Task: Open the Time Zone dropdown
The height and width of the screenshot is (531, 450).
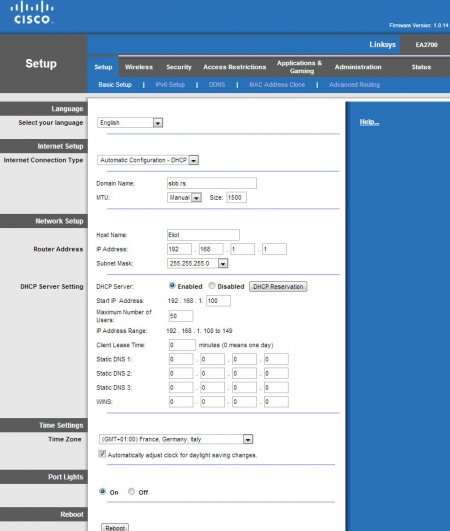Action: 248,440
